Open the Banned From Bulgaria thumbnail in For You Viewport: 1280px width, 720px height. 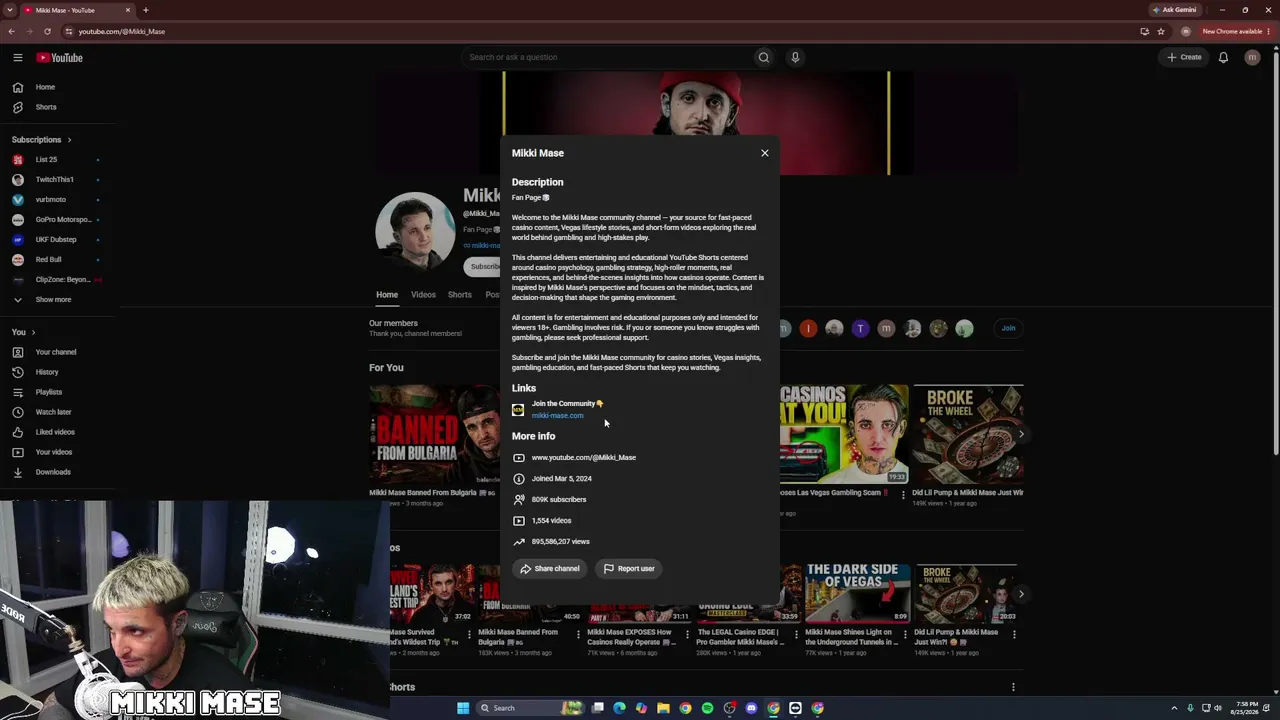[x=434, y=434]
